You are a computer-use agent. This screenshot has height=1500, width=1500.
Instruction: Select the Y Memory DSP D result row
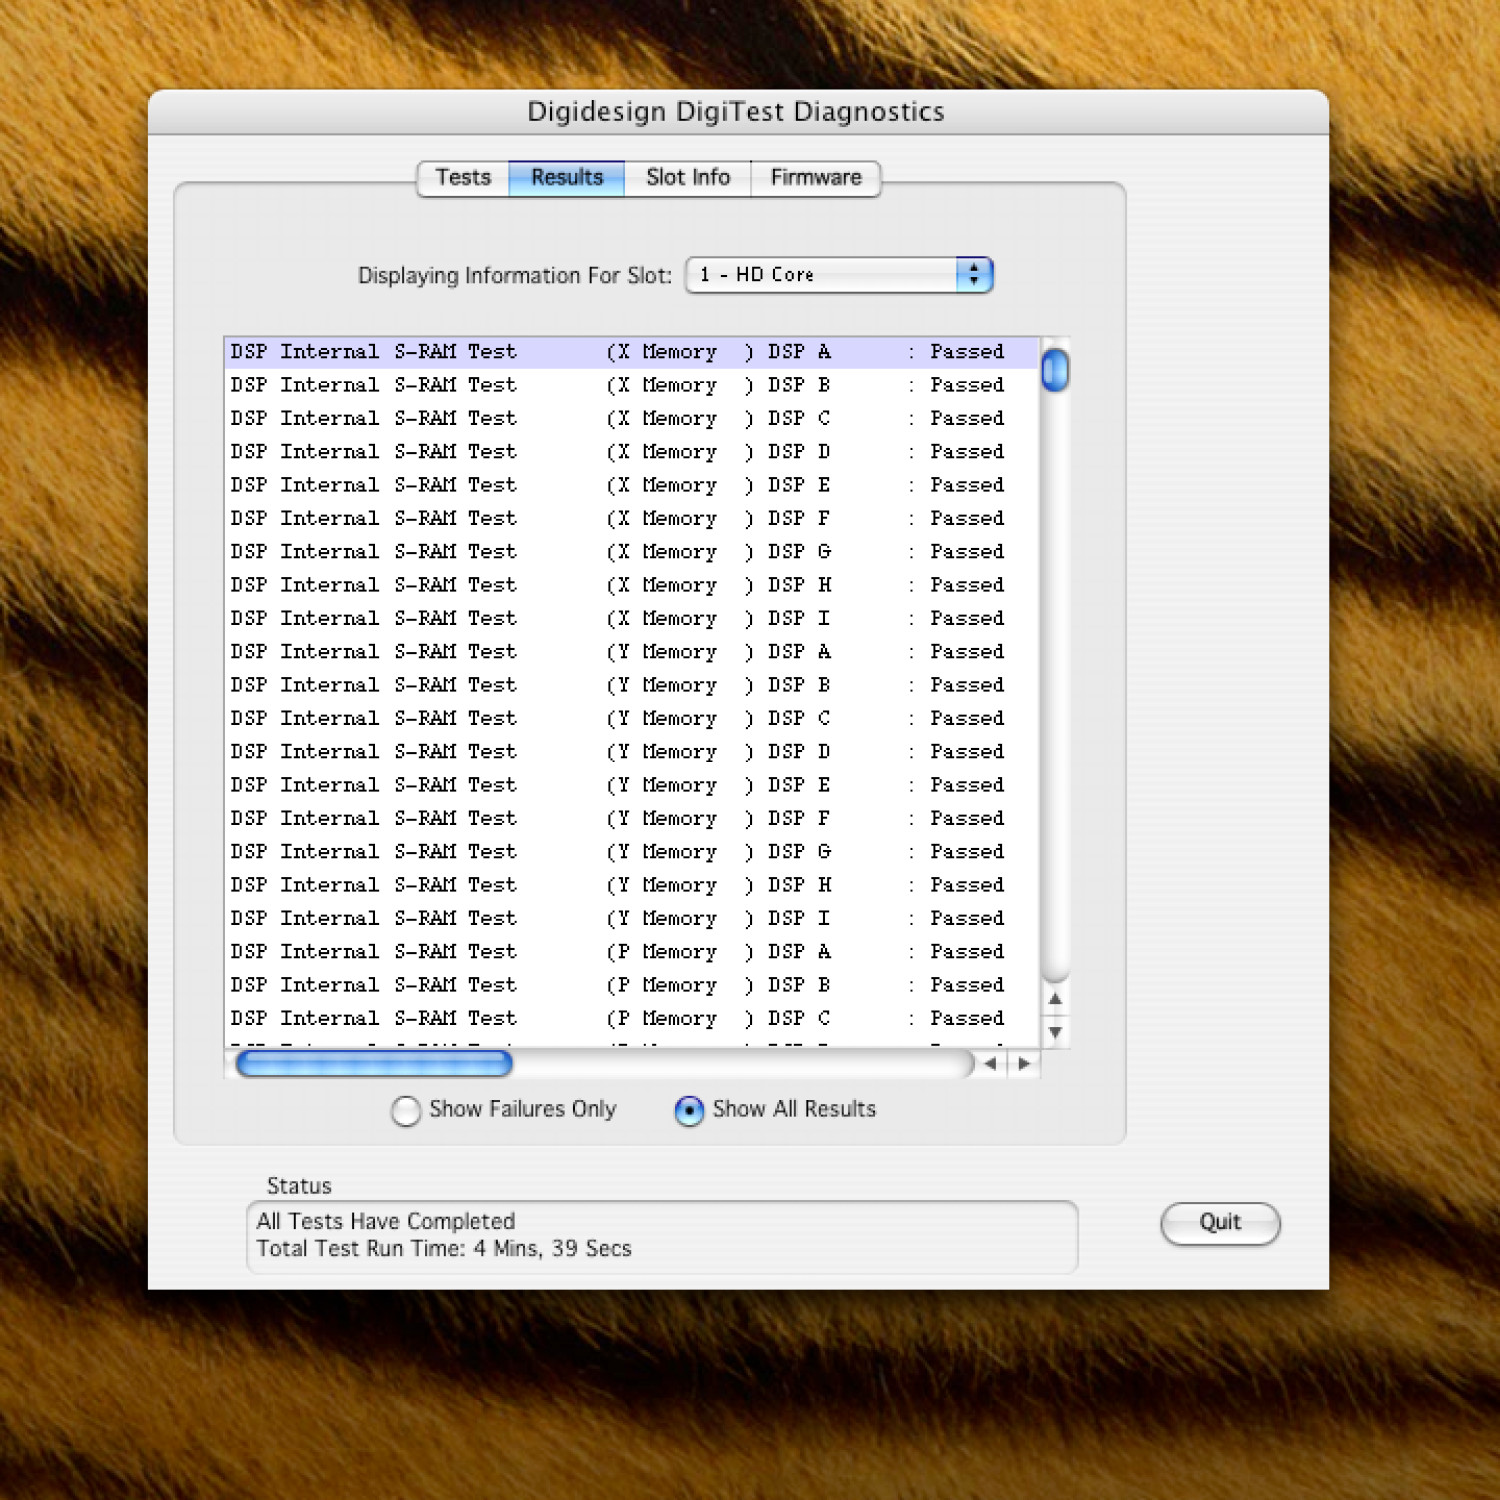point(632,752)
